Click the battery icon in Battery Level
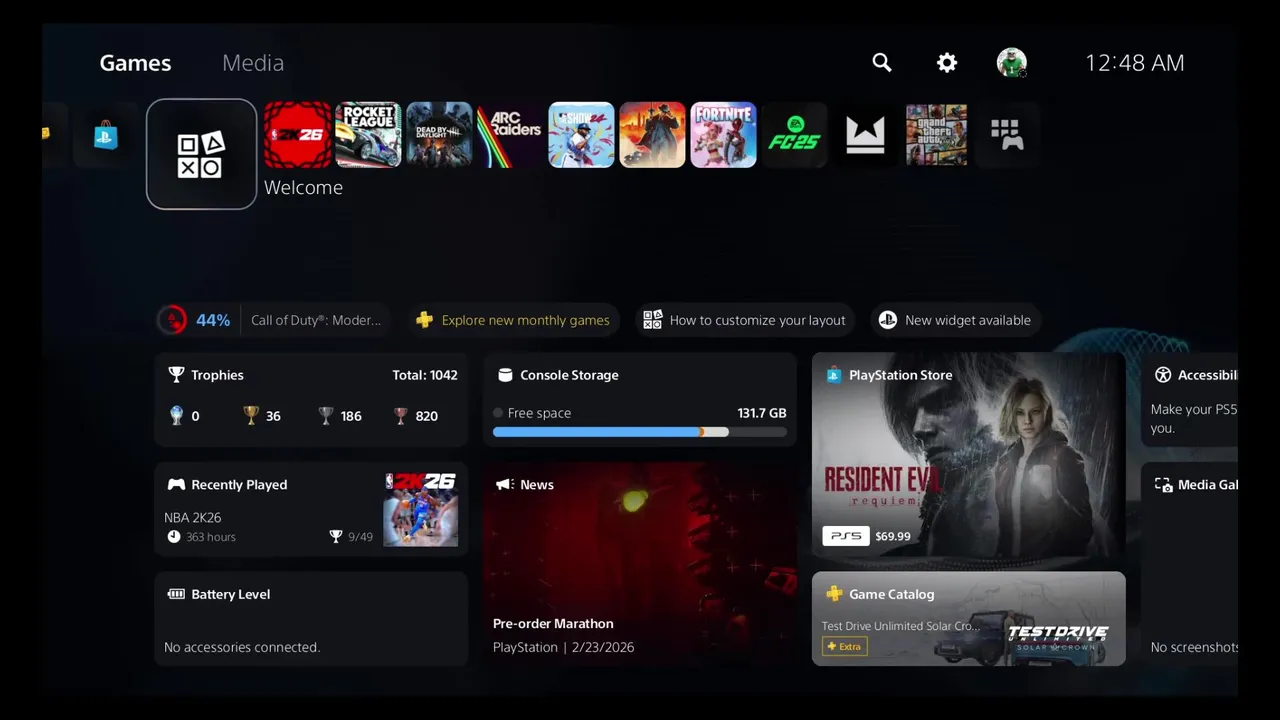Screen dimensions: 1280x720 click(x=176, y=594)
